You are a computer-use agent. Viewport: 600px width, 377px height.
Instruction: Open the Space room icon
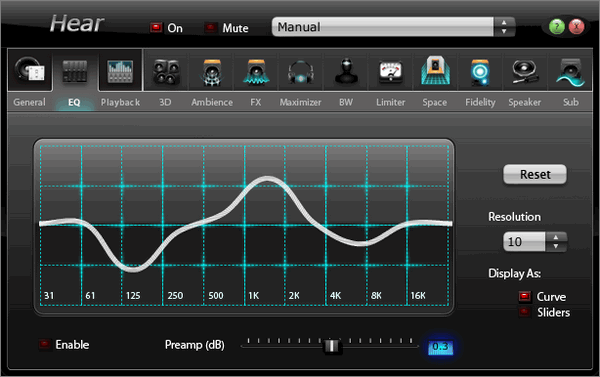point(435,70)
